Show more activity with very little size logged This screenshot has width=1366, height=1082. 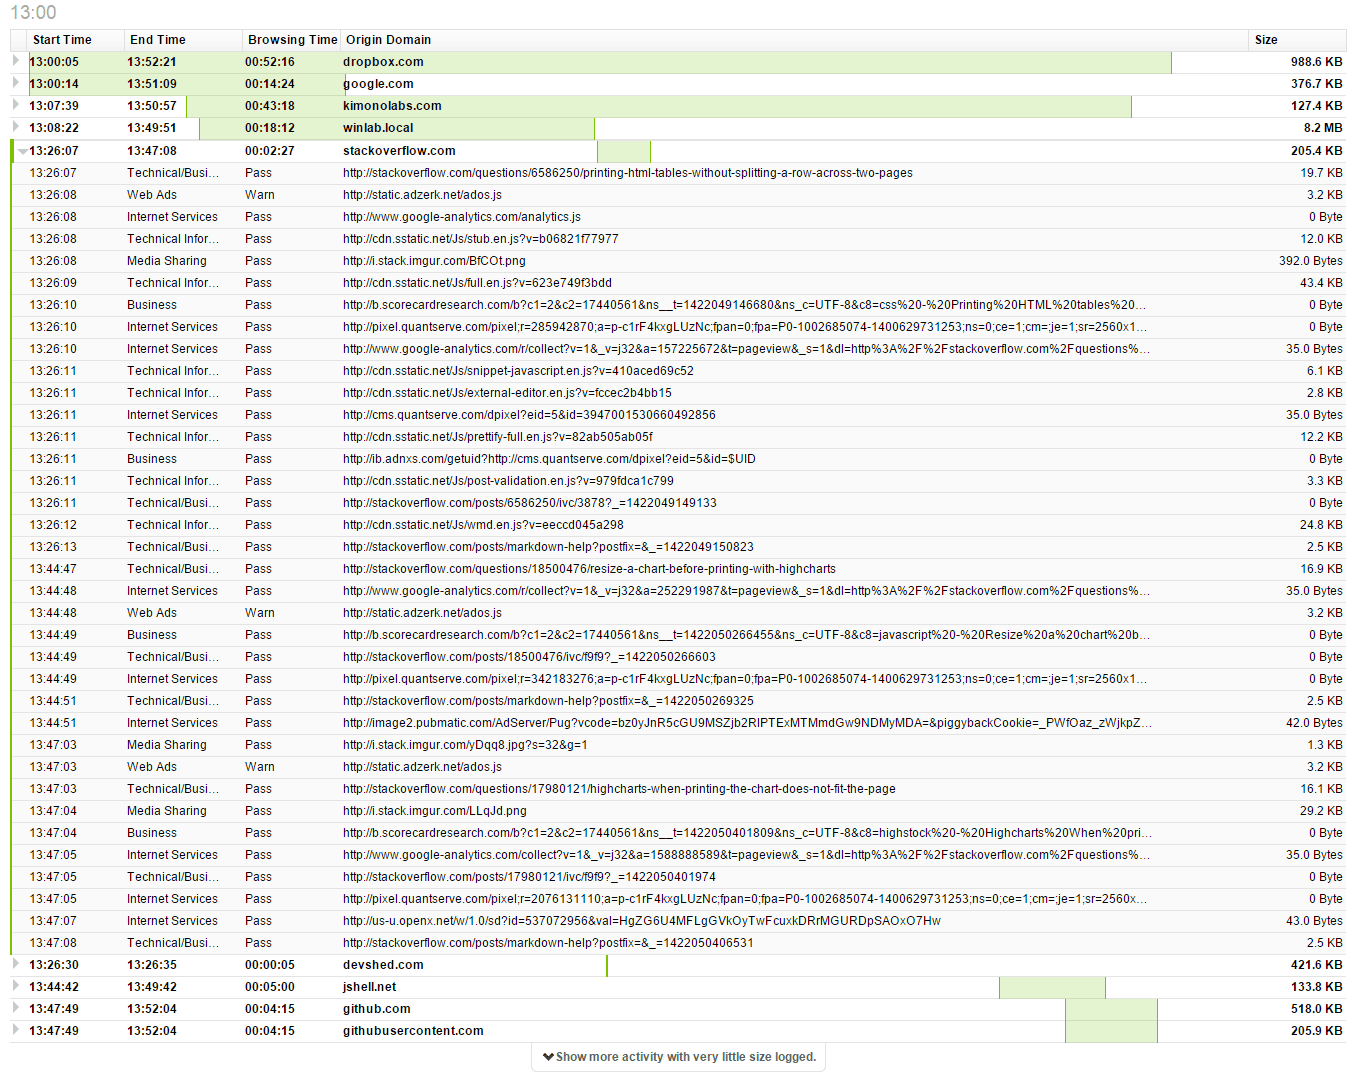(x=679, y=1057)
